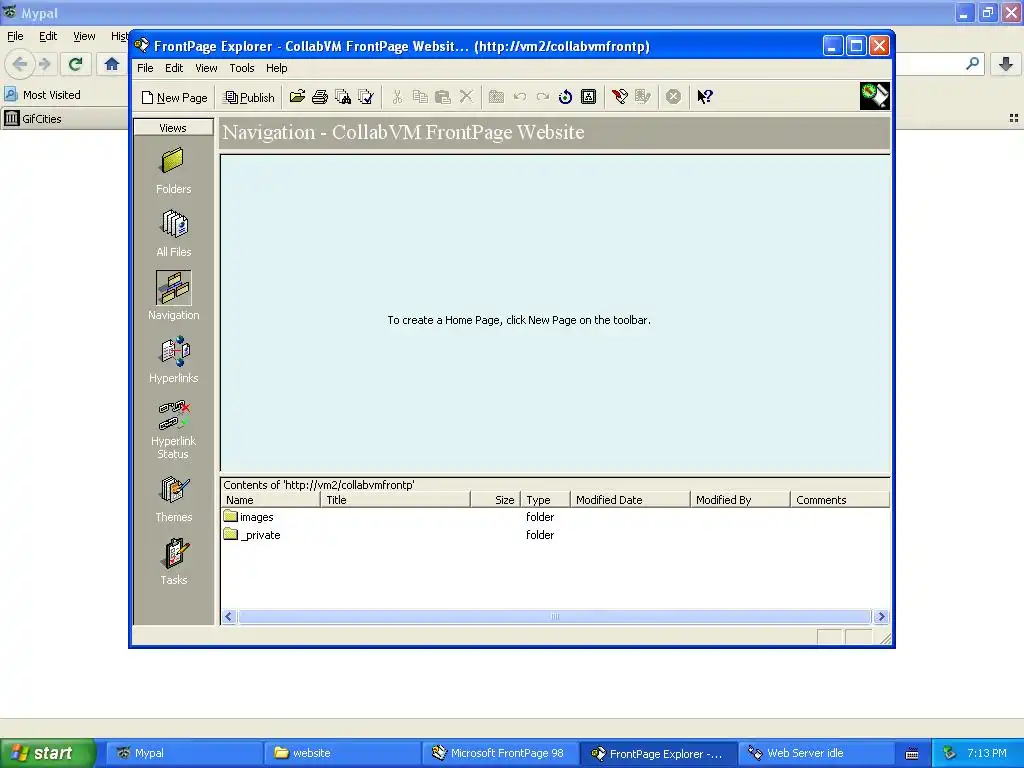Select the Navigation view icon
Viewport: 1024px width, 768px height.
(173, 288)
